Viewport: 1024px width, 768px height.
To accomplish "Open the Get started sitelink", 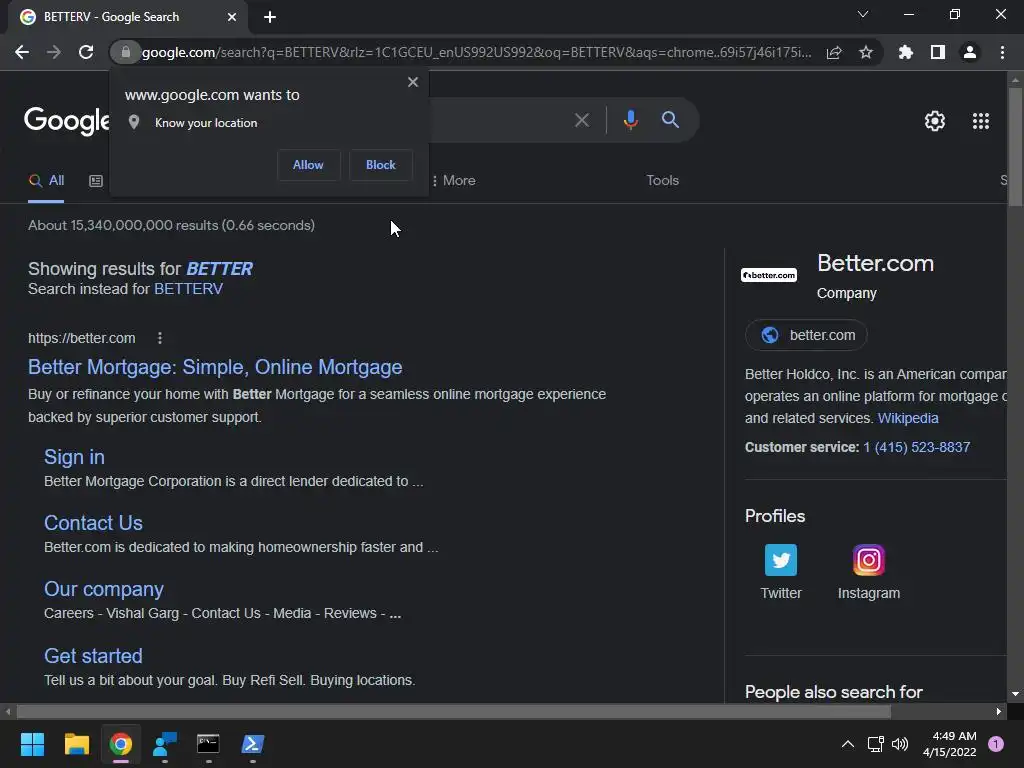I will [93, 656].
